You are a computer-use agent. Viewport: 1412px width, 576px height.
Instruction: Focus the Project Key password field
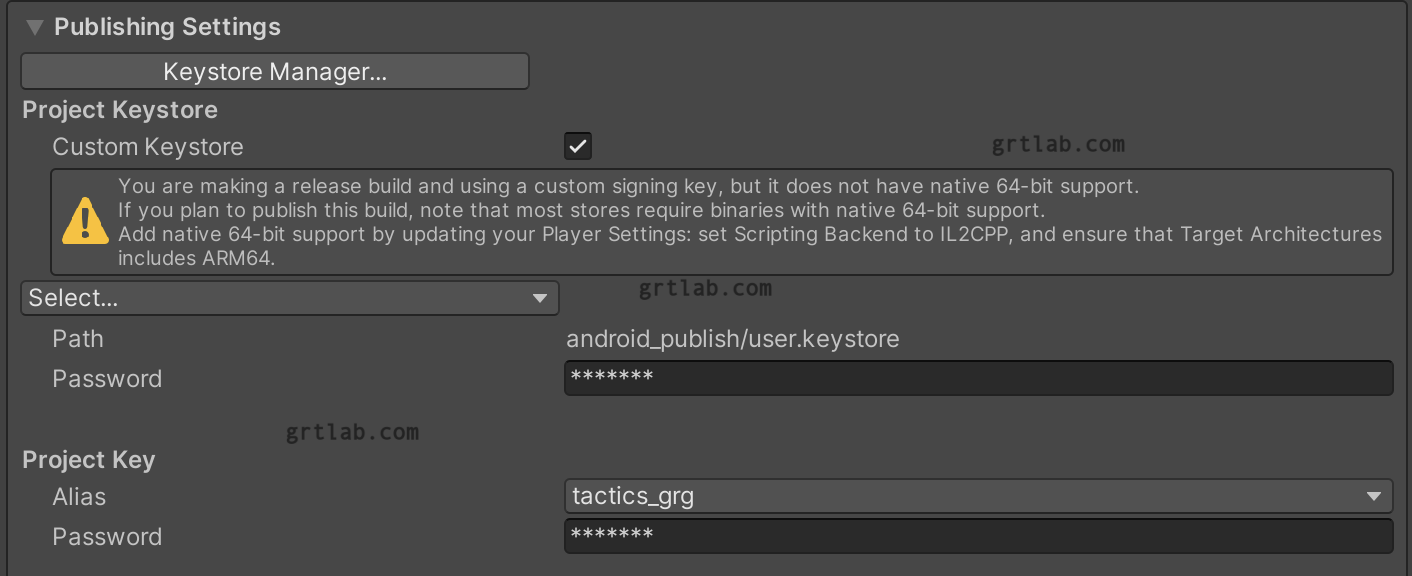[978, 536]
